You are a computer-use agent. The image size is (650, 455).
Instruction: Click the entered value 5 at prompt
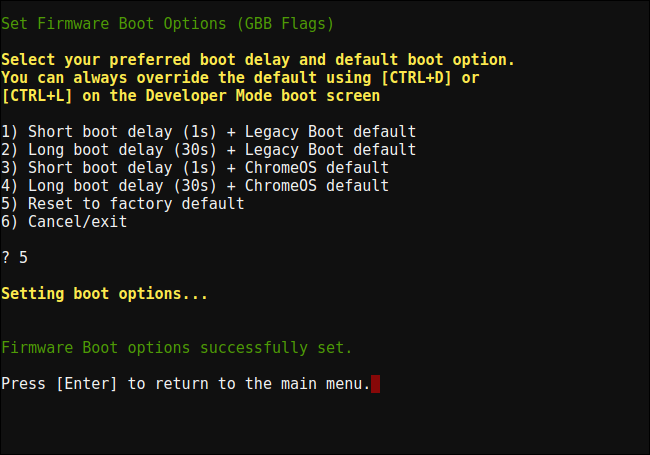pyautogui.click(x=23, y=258)
